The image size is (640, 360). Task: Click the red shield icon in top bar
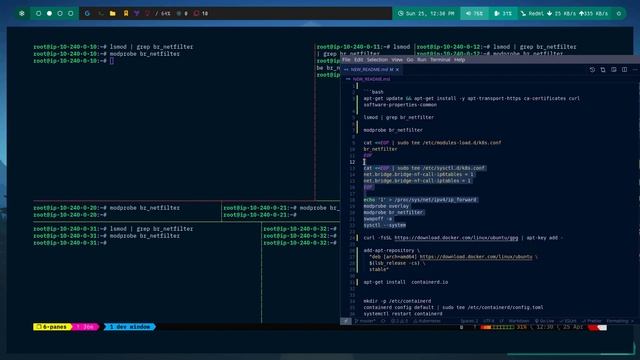point(147,13)
